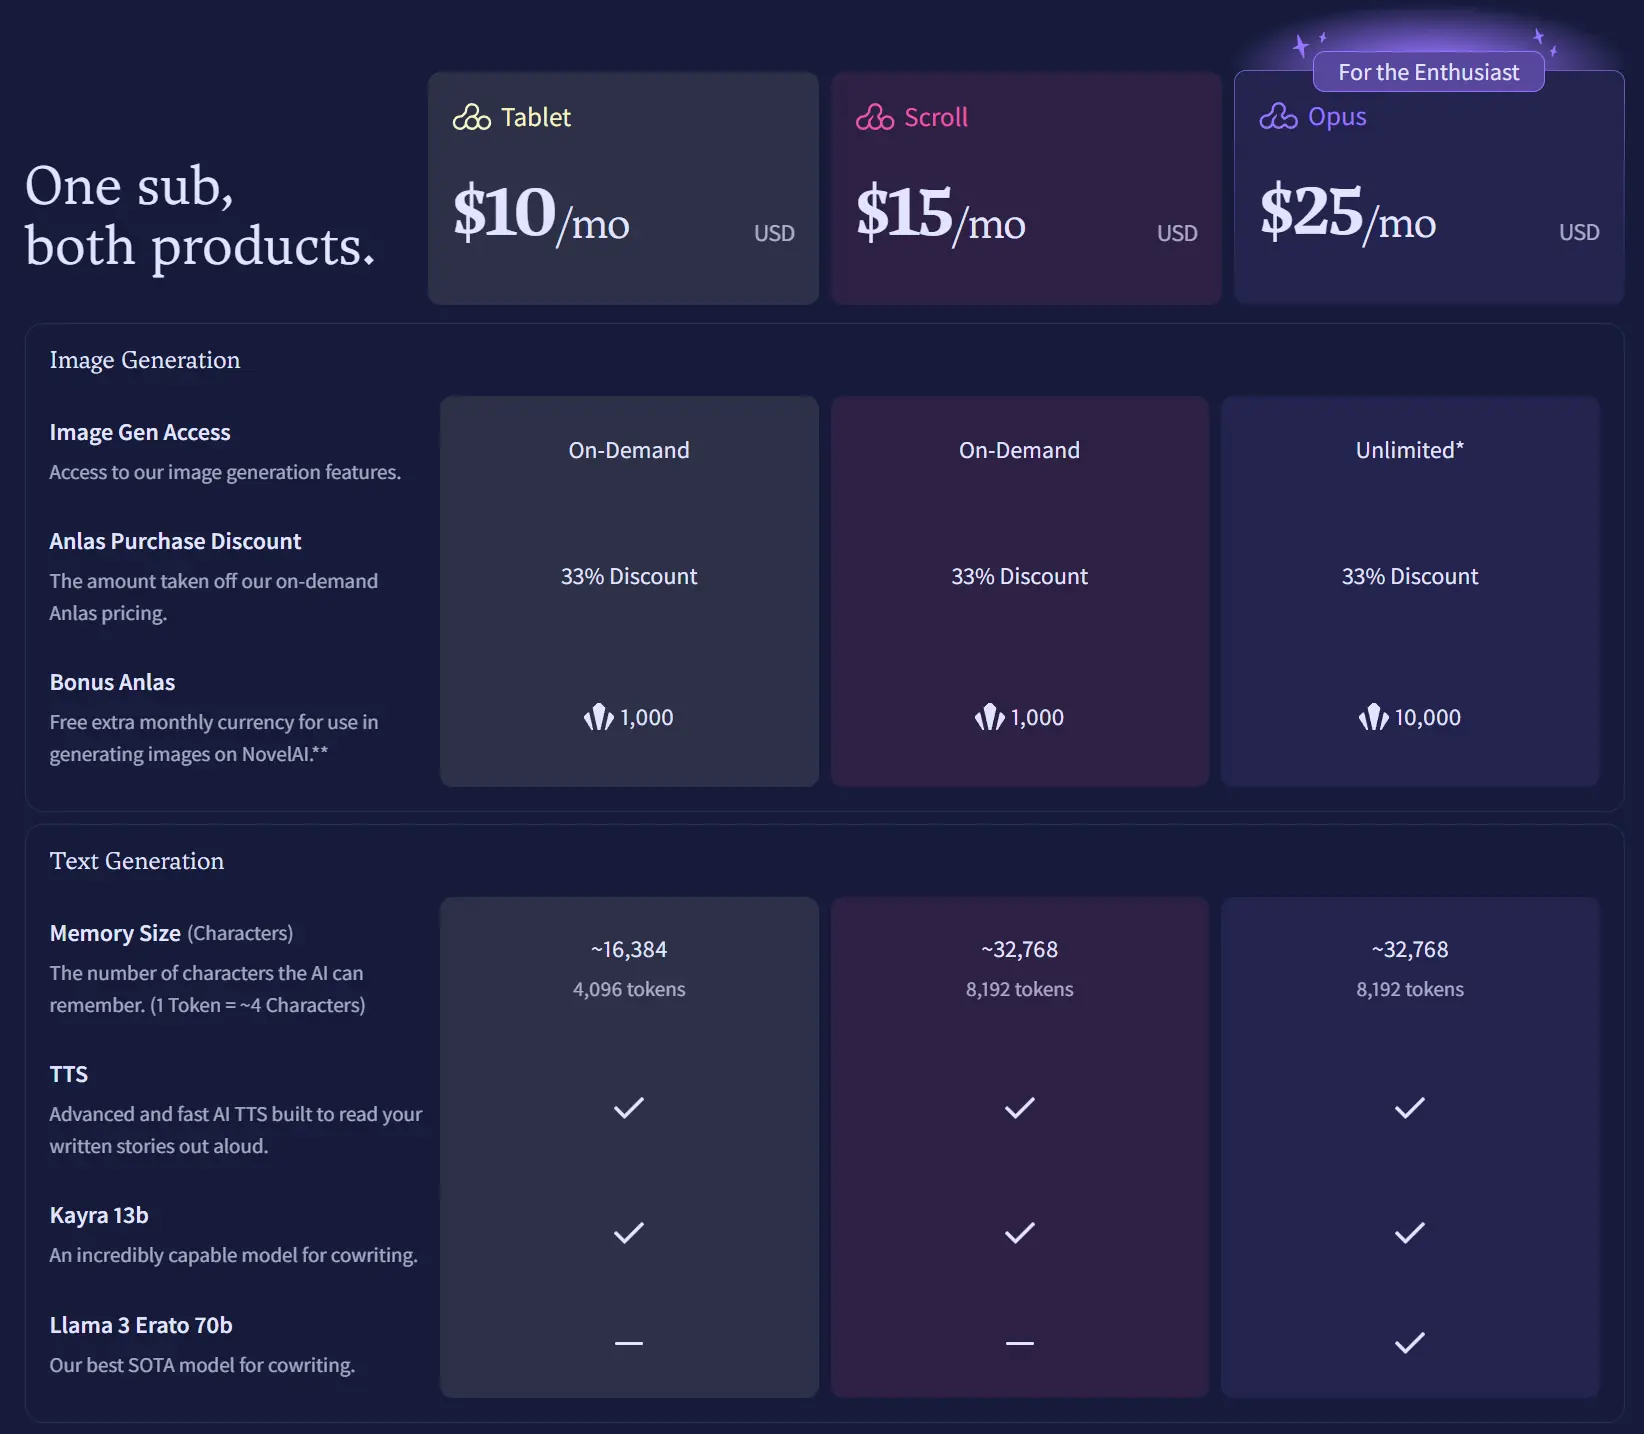Click On-Demand in the Scroll column

coord(1020,450)
